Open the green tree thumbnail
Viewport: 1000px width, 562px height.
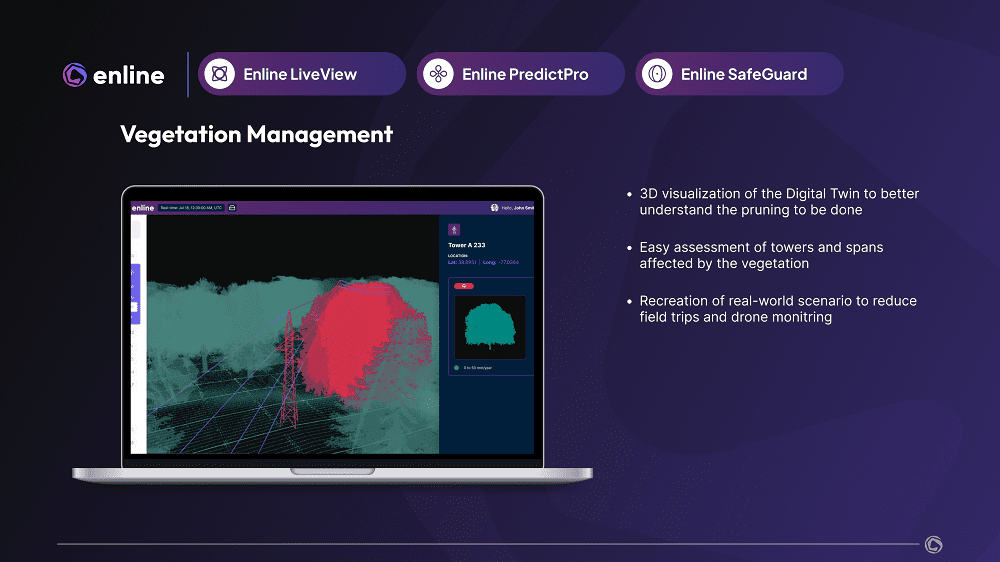pyautogui.click(x=490, y=327)
